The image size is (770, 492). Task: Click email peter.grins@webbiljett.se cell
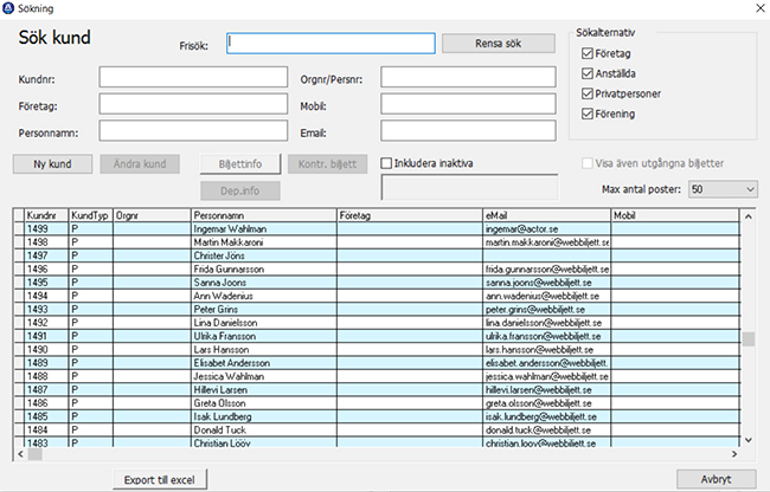click(547, 309)
